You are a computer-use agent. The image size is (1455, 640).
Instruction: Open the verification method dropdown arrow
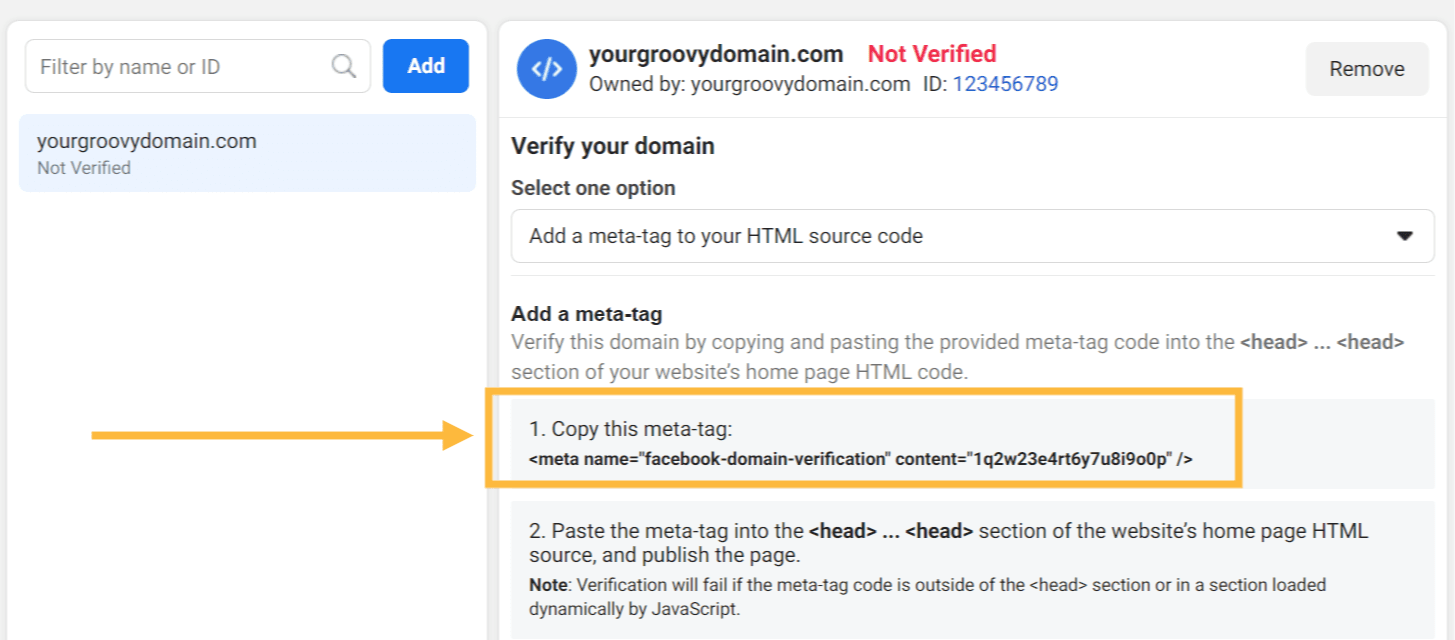coord(1404,236)
